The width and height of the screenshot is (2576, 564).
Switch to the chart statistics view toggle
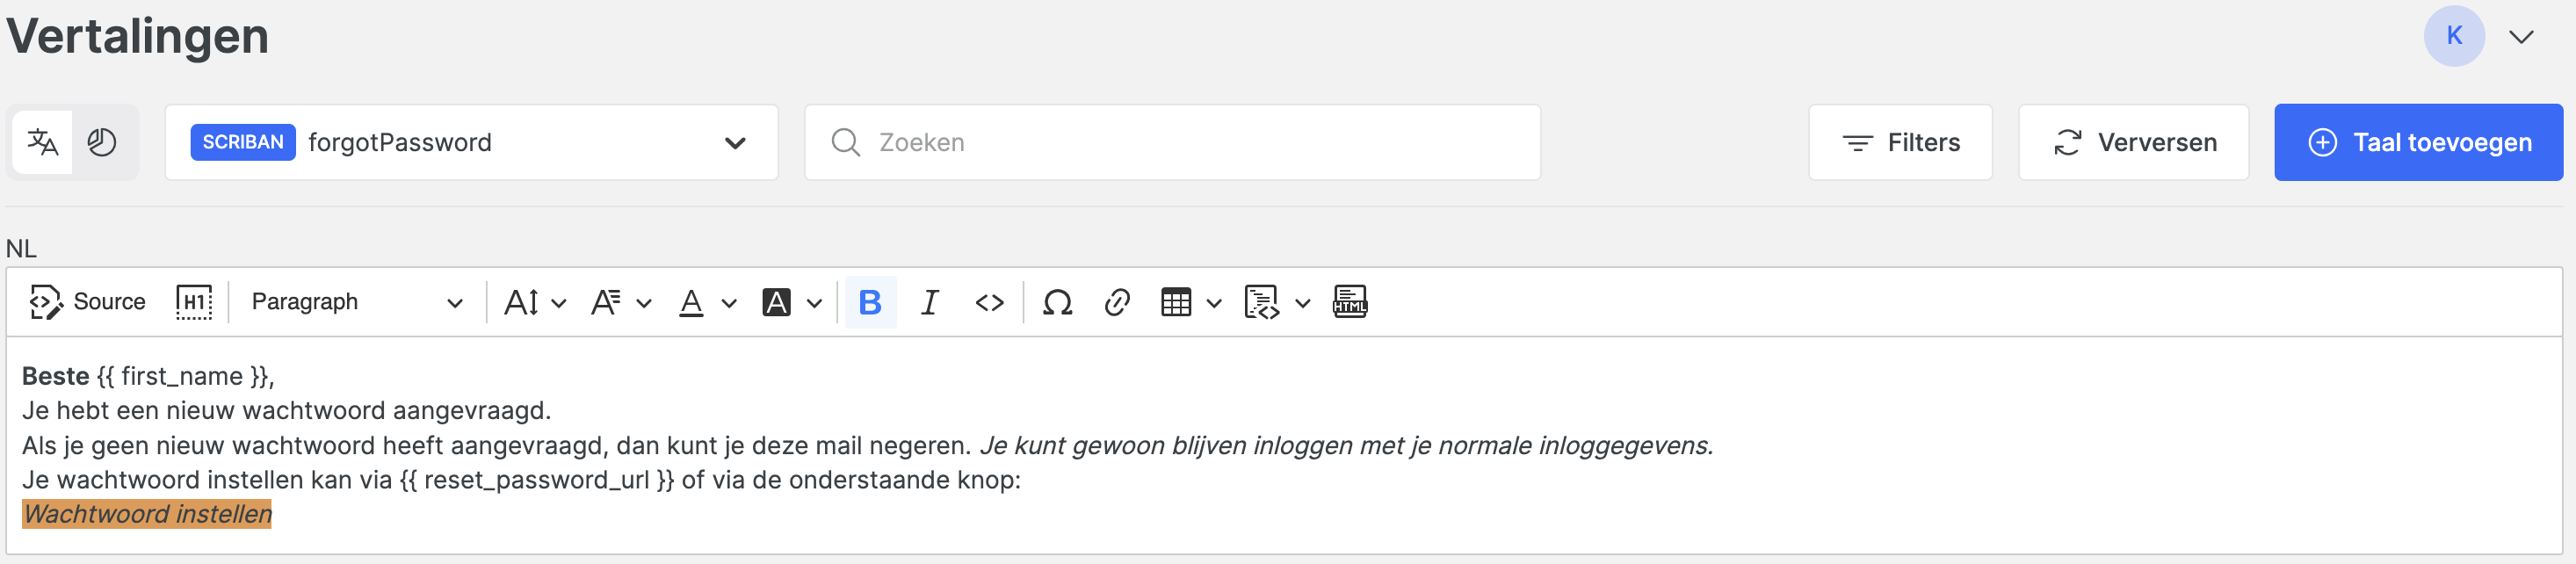pos(102,143)
